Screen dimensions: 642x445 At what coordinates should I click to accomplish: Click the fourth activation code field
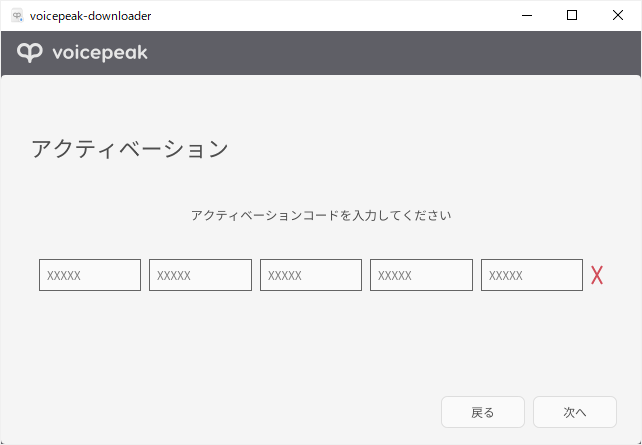click(x=421, y=275)
